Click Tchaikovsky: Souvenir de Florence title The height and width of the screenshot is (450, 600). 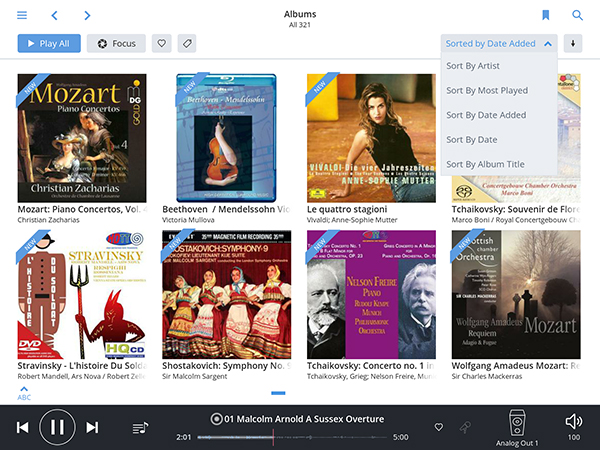click(x=516, y=209)
